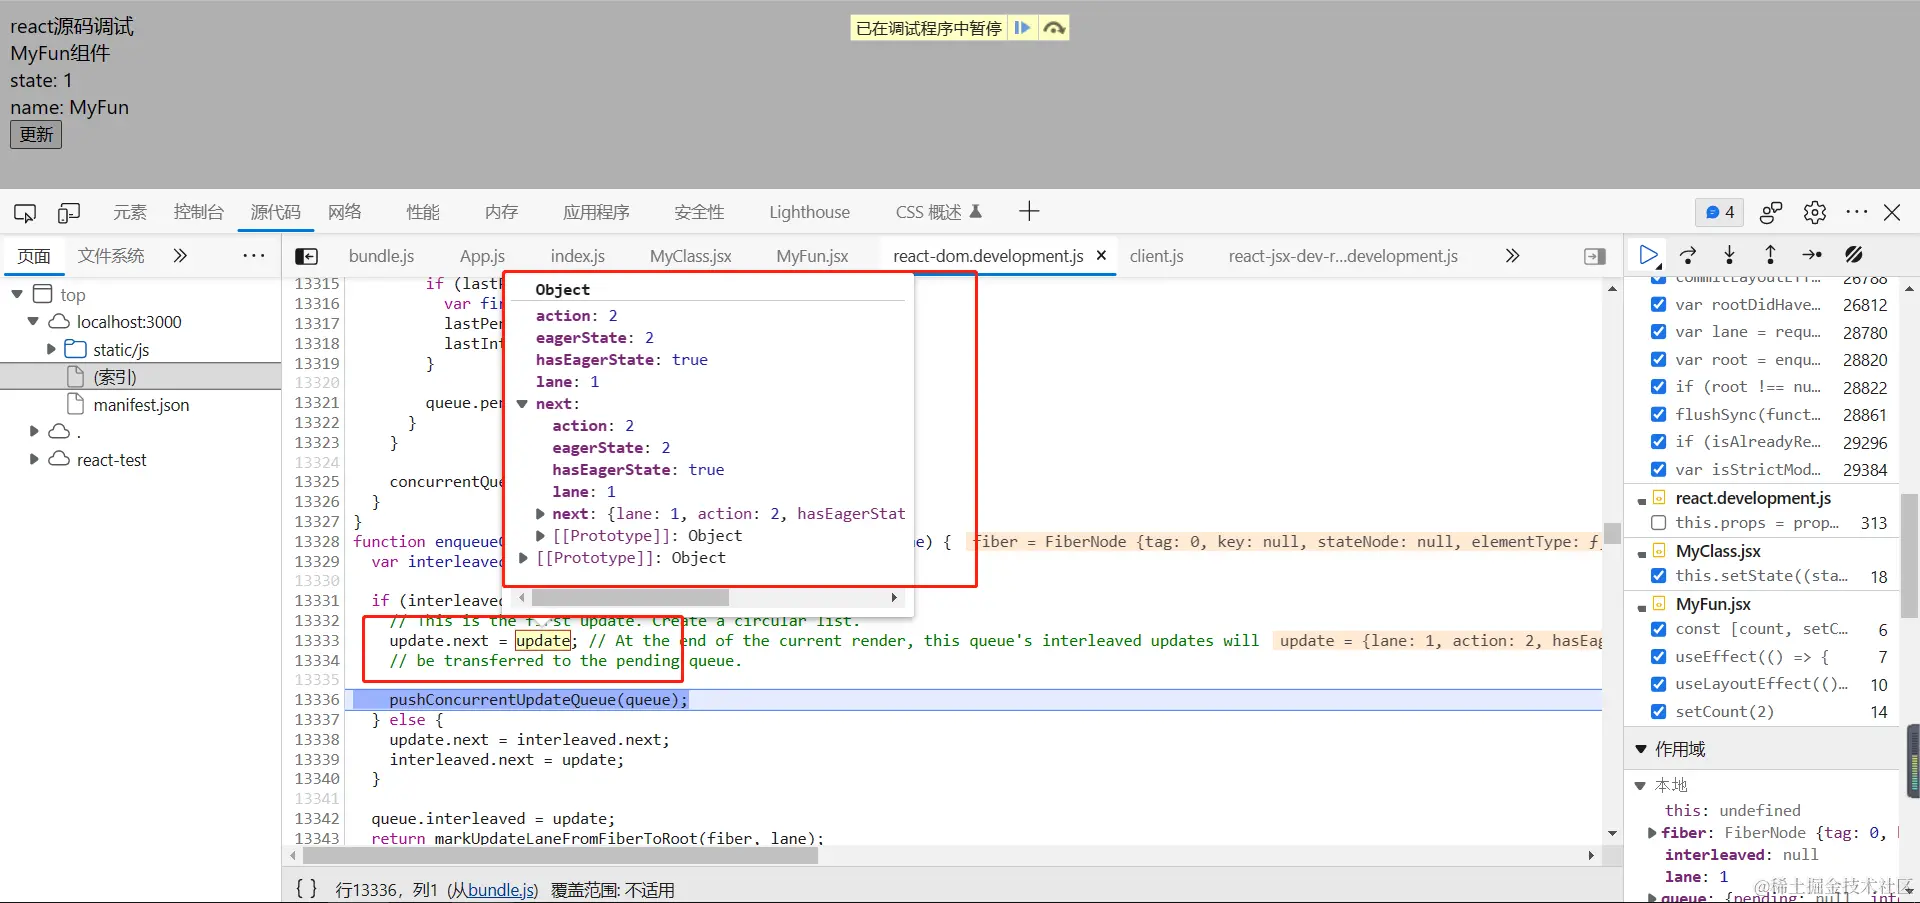Switch to the 网络 Network tab

[x=344, y=212]
